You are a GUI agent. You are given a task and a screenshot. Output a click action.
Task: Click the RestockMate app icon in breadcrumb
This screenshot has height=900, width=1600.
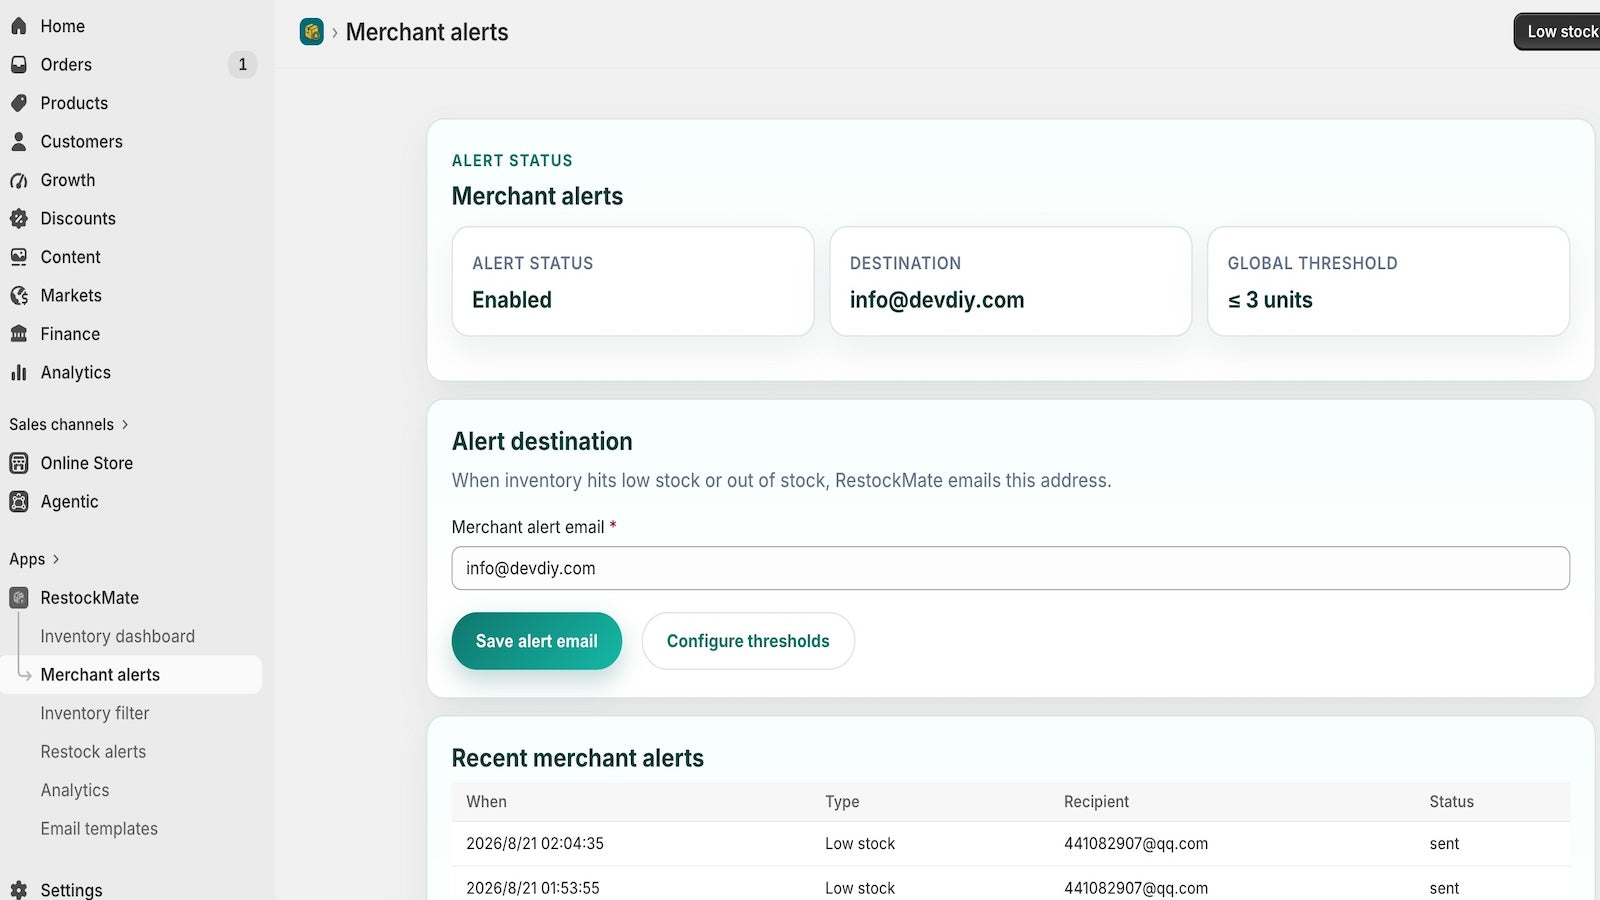click(312, 32)
